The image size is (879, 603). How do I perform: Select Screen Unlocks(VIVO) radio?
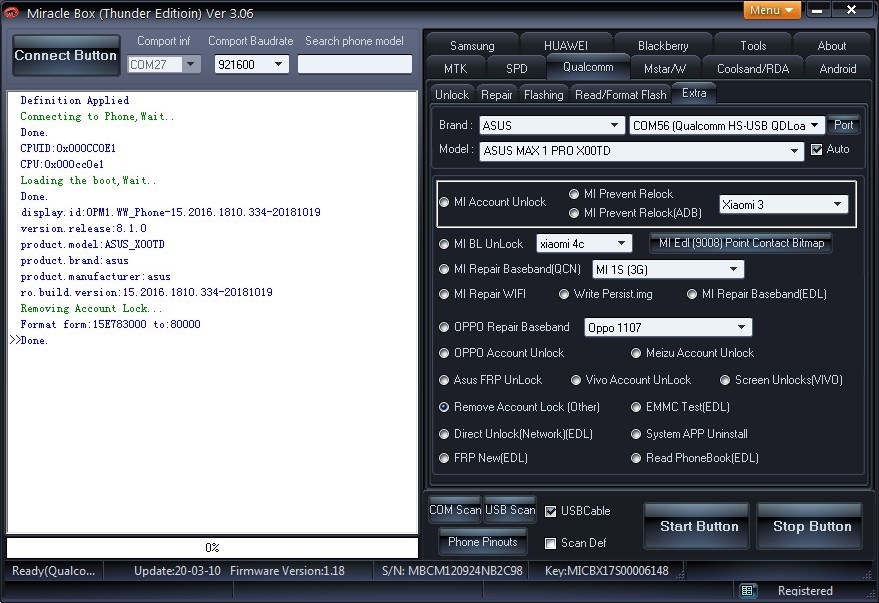725,380
